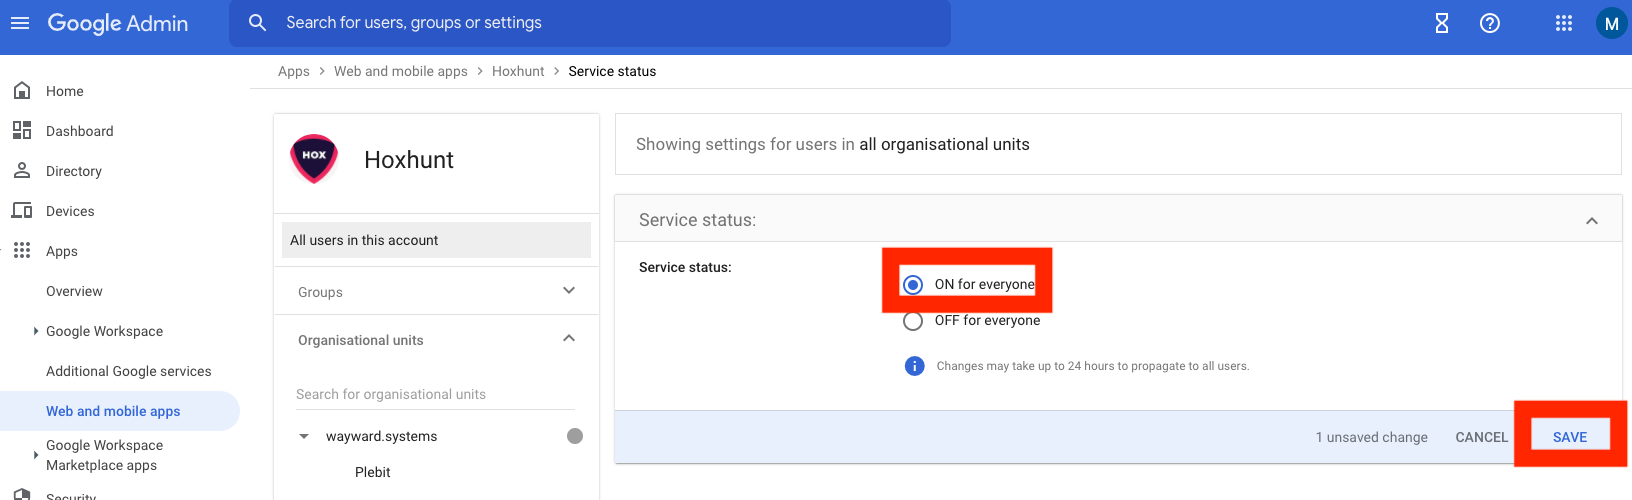Click the Google Admin logo

pyautogui.click(x=117, y=23)
